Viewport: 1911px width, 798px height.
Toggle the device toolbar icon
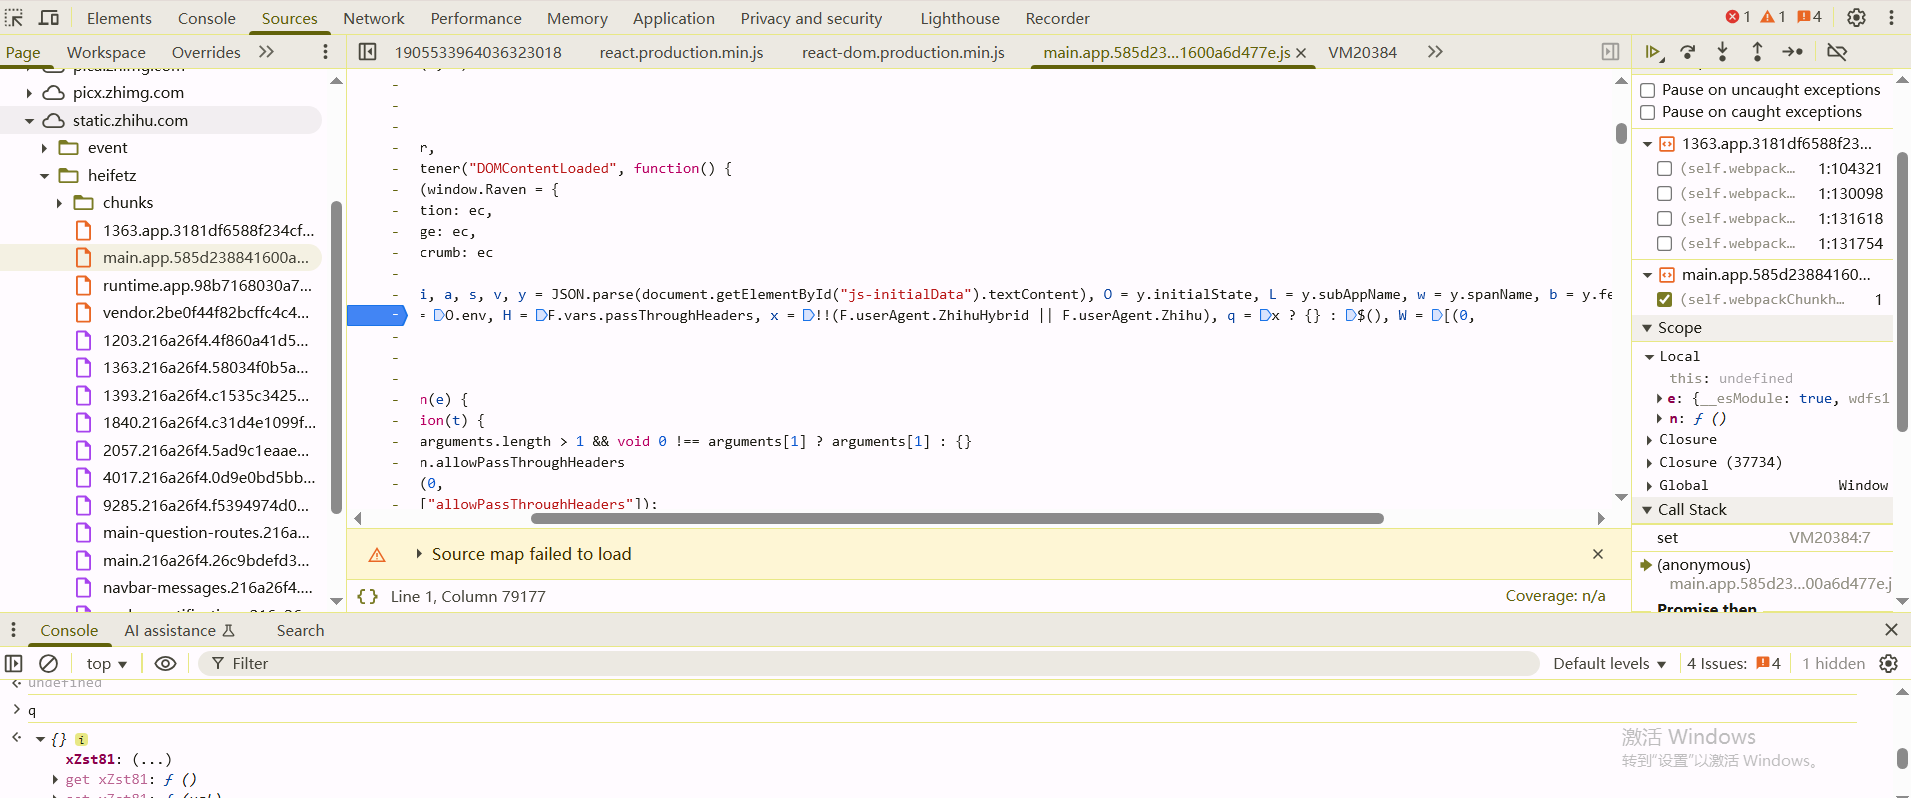tap(48, 18)
